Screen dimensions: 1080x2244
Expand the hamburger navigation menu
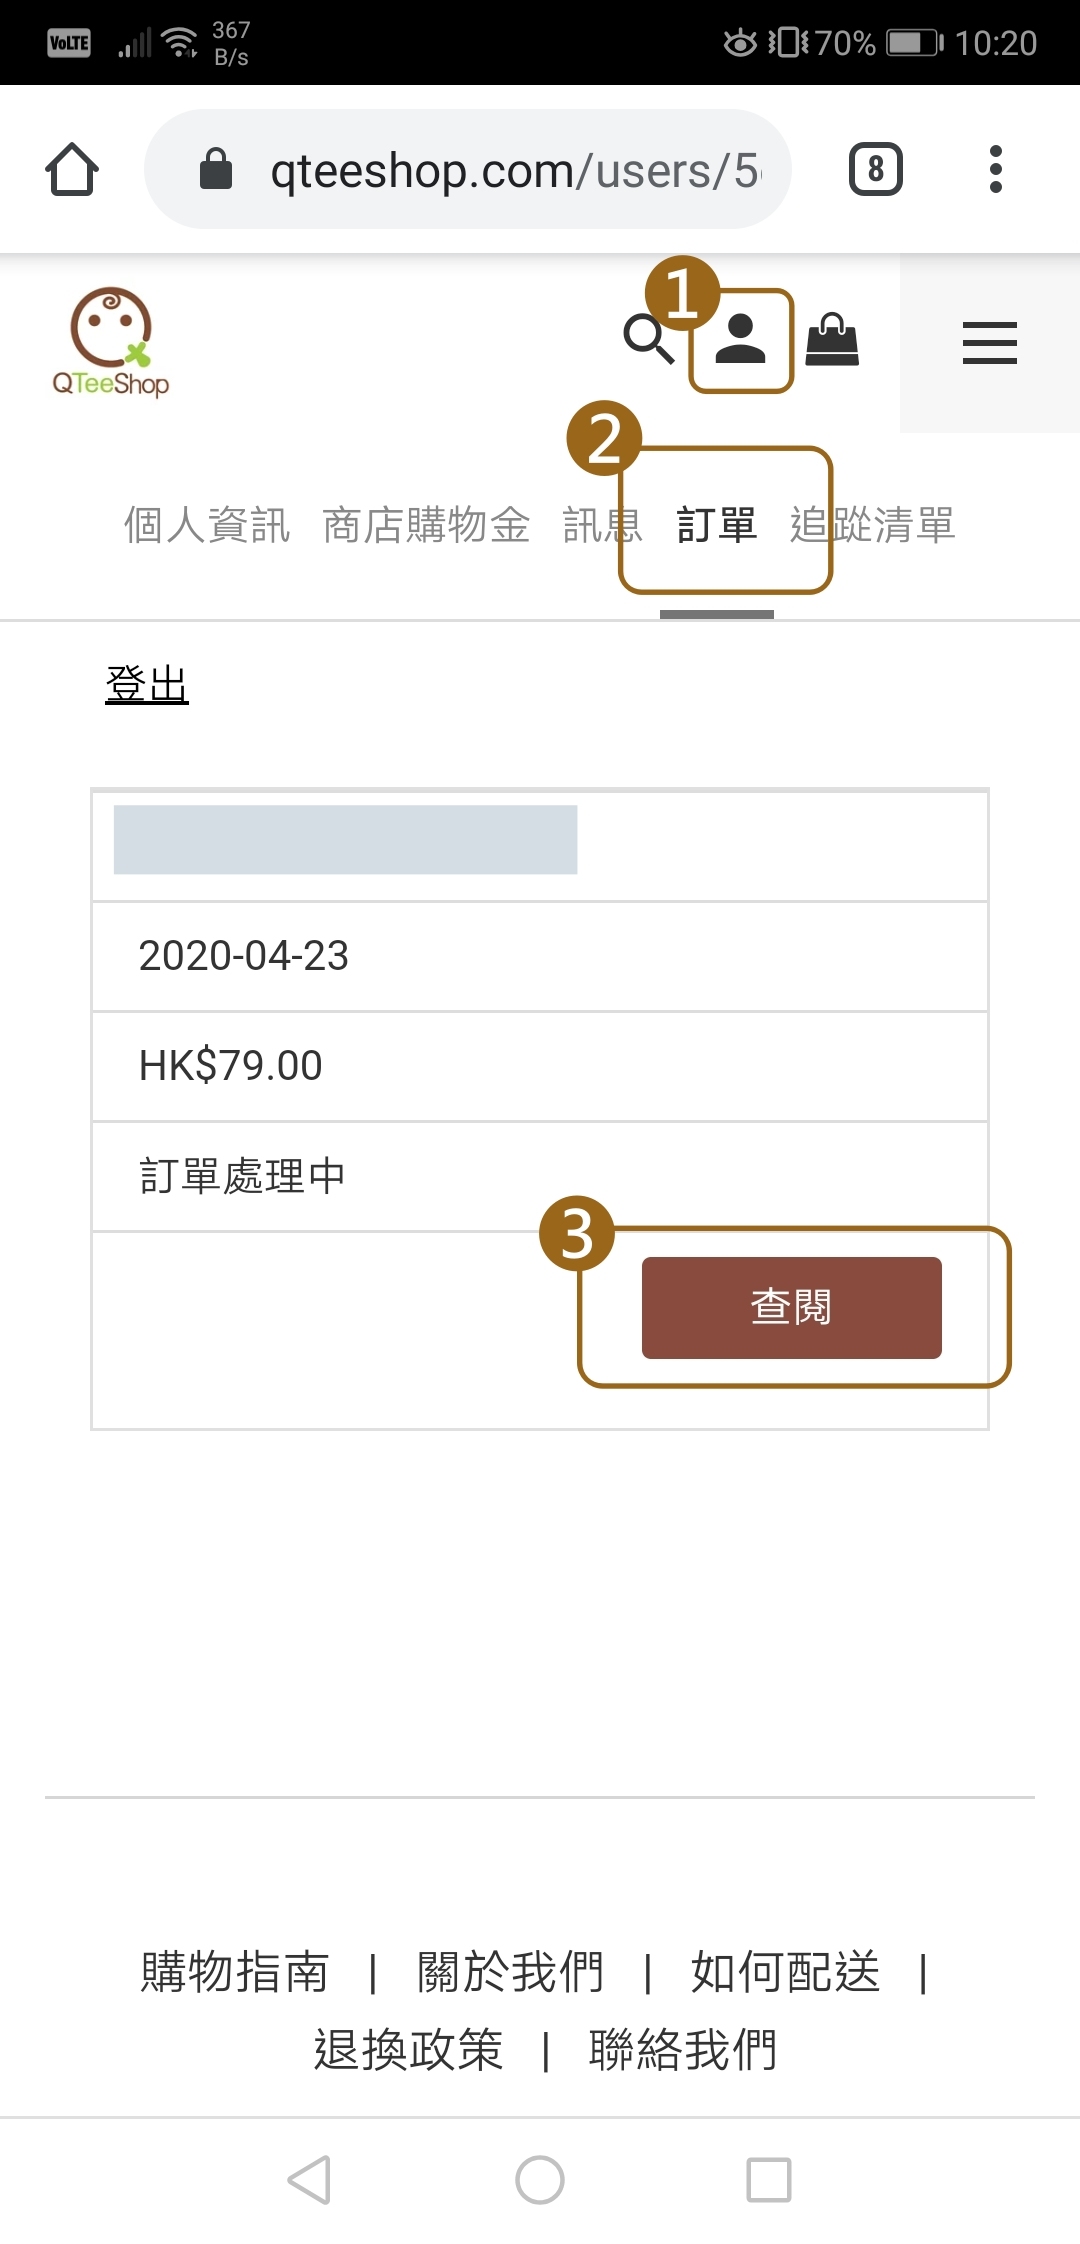click(989, 343)
